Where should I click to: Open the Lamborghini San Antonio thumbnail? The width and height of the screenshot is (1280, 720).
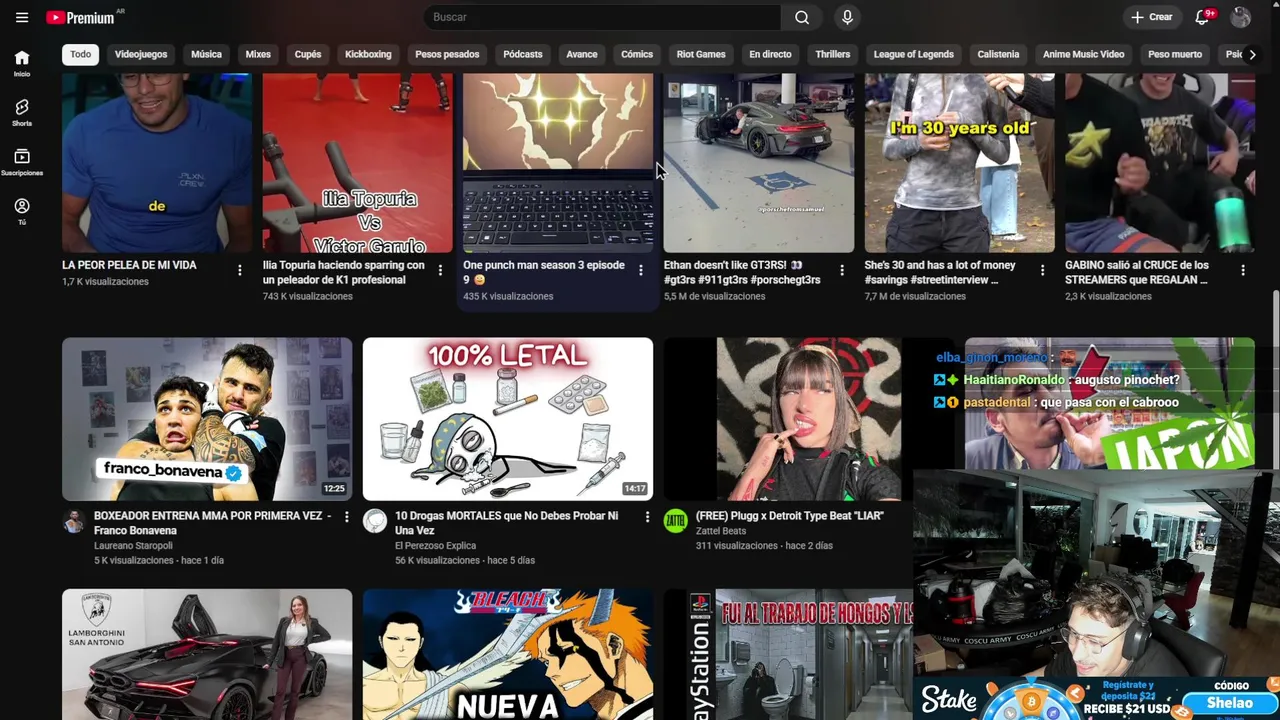(207, 654)
